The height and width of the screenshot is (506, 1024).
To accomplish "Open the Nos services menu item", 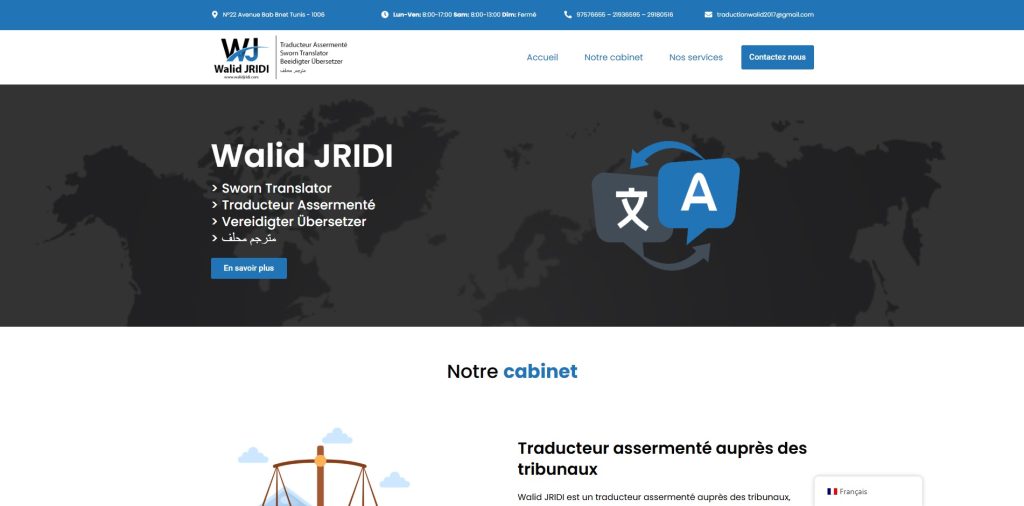I will [696, 57].
